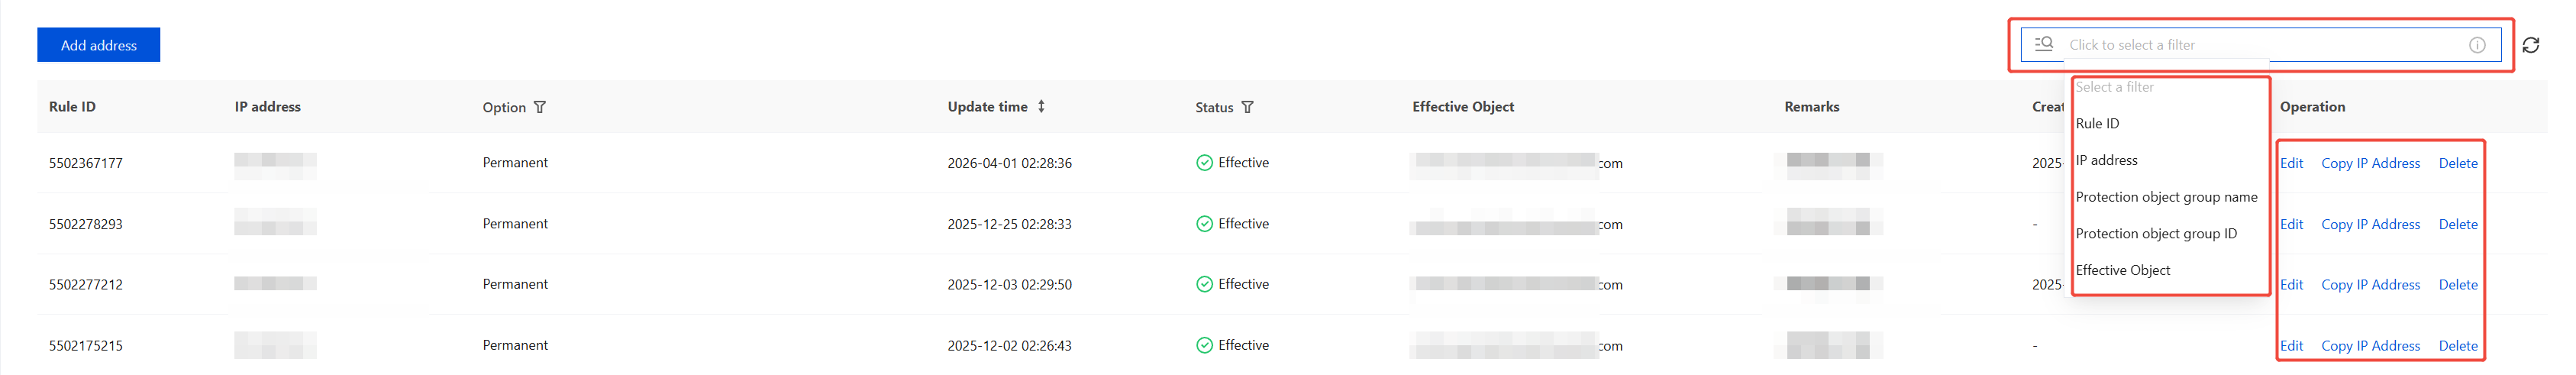
Task: Pick Protection object group name filter
Action: point(2166,197)
